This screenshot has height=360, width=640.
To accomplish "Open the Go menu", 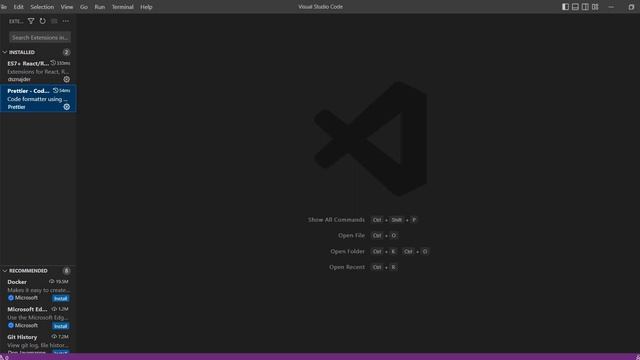I will pyautogui.click(x=84, y=7).
